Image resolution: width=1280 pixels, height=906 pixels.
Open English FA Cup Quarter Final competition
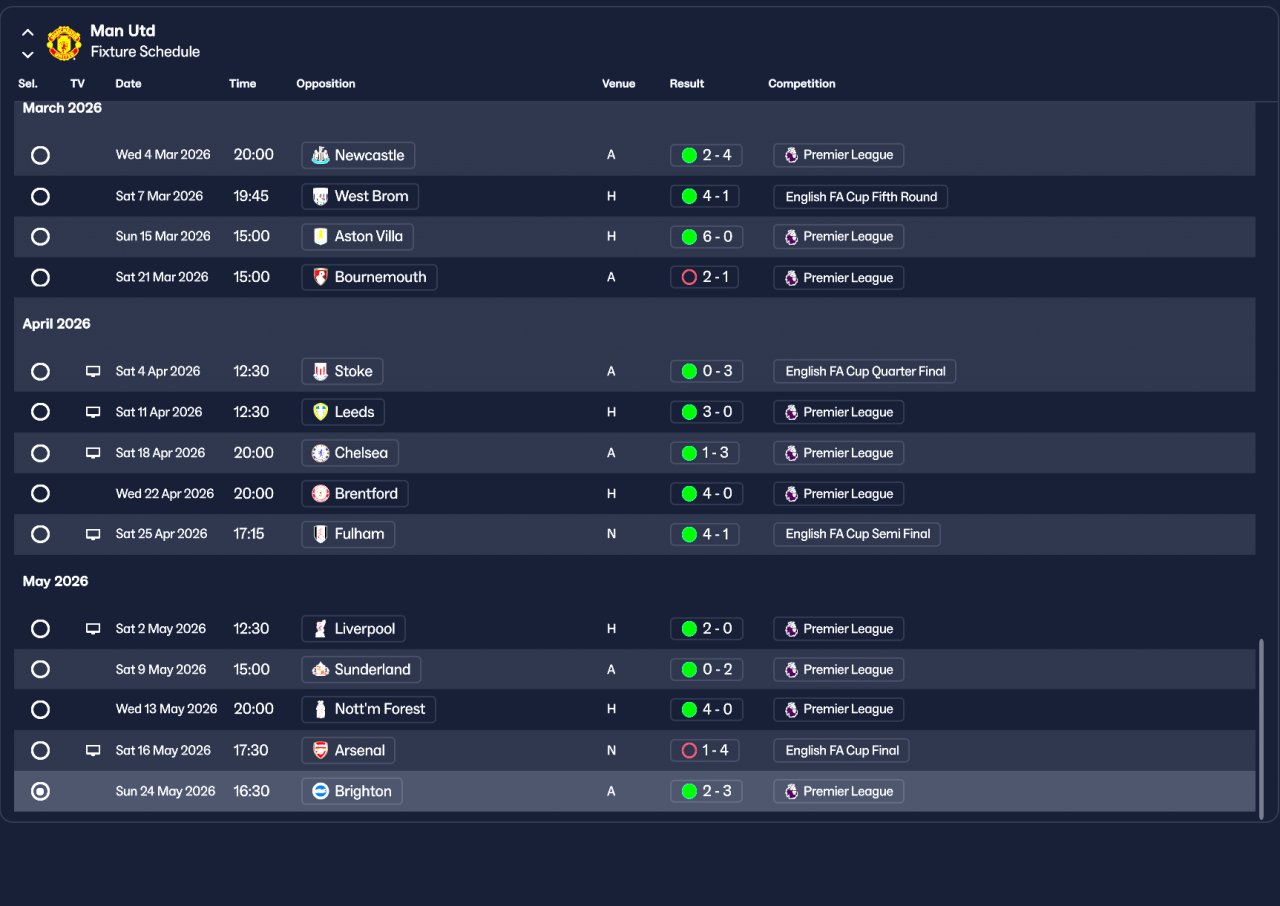865,371
